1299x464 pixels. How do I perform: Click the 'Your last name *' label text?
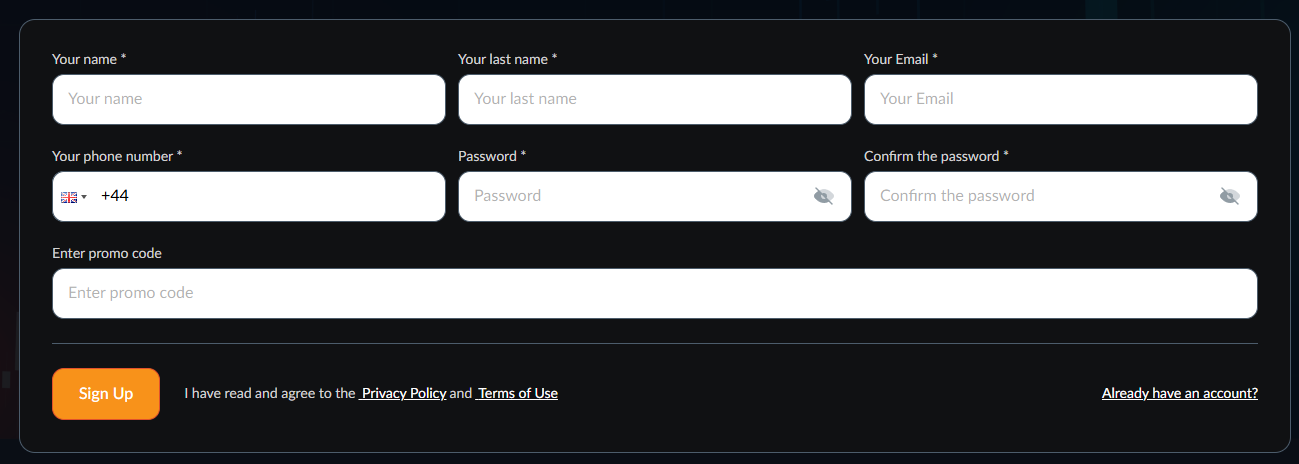(x=507, y=59)
